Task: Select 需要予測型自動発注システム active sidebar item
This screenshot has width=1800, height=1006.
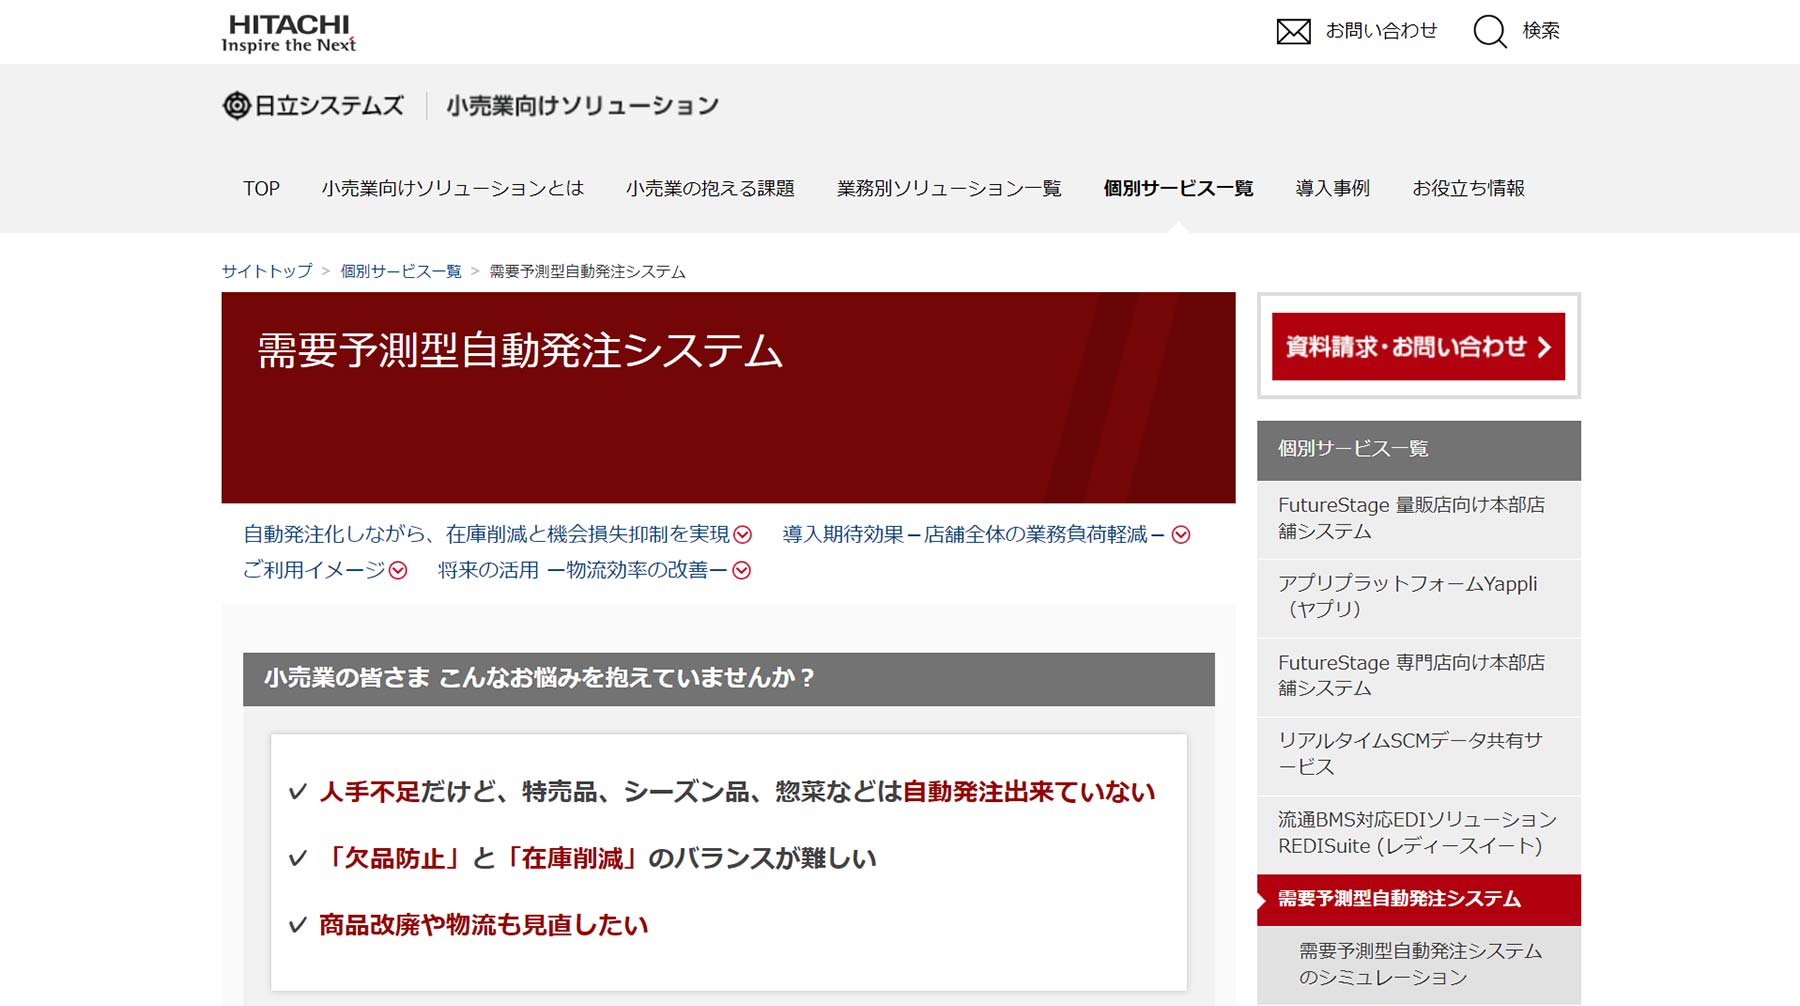Action: (1418, 899)
